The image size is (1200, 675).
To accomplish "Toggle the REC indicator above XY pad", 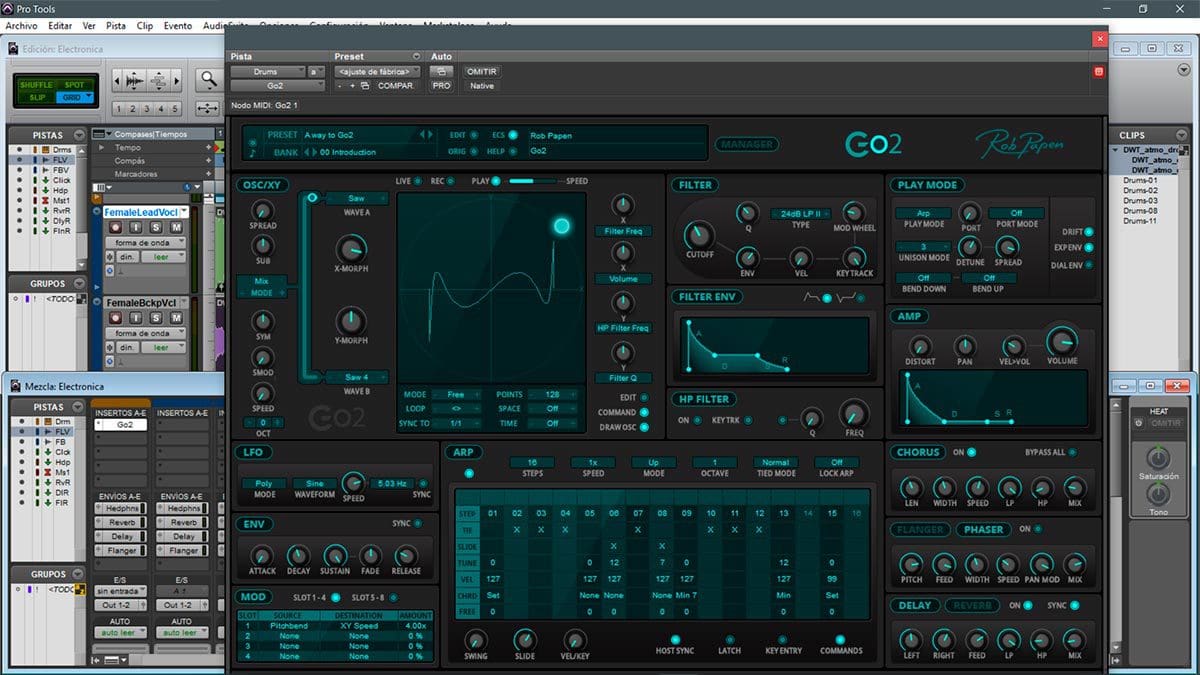I will point(452,181).
